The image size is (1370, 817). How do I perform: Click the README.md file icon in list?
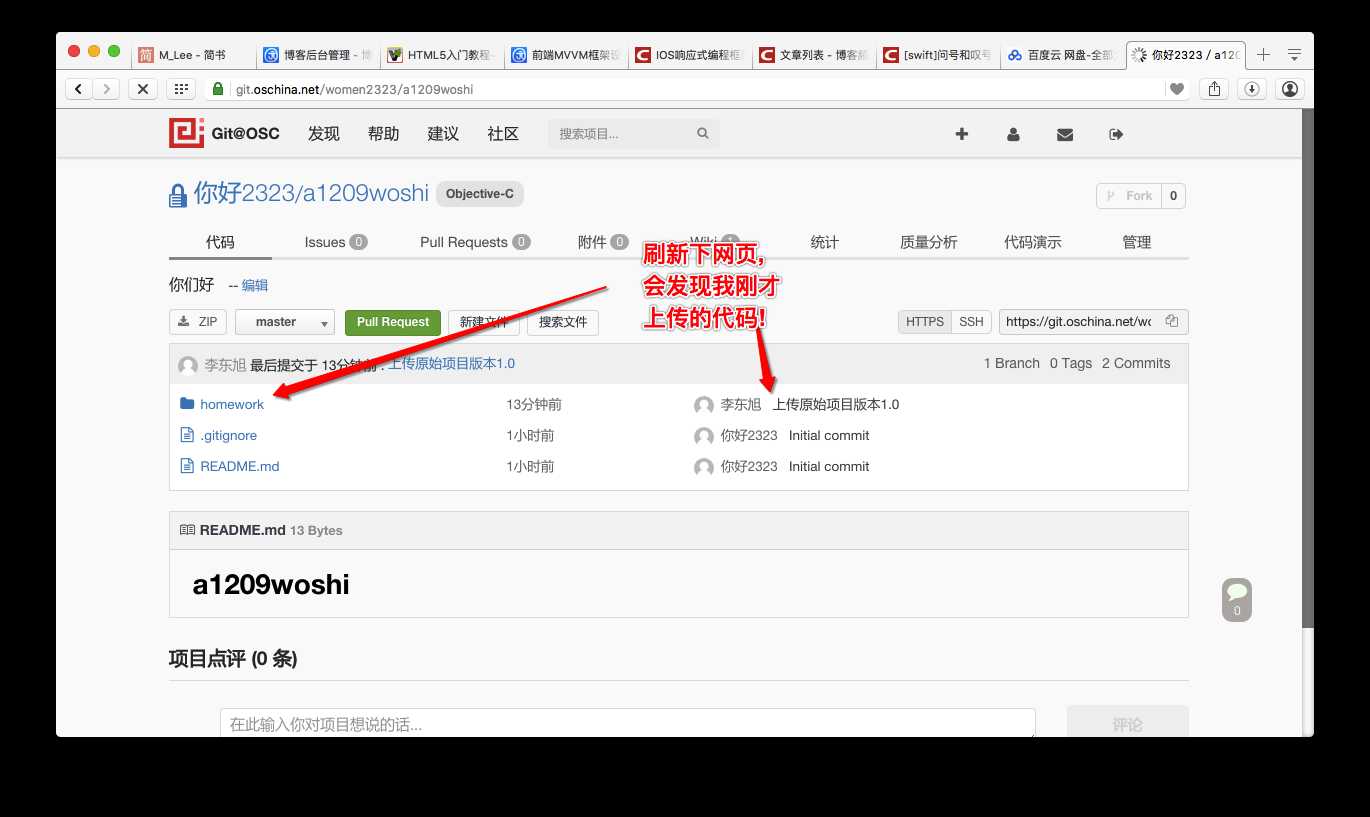pyautogui.click(x=186, y=466)
